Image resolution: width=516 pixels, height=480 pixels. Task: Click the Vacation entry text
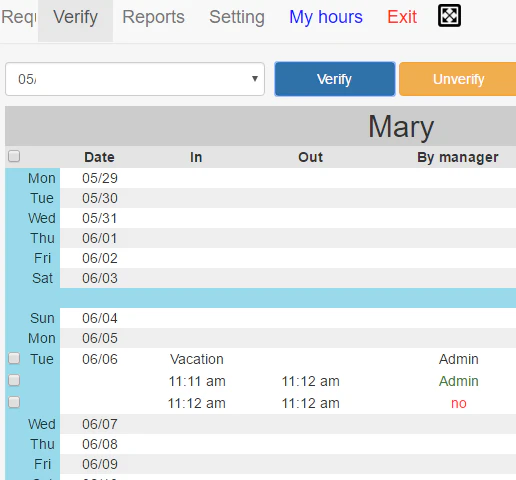(x=197, y=359)
